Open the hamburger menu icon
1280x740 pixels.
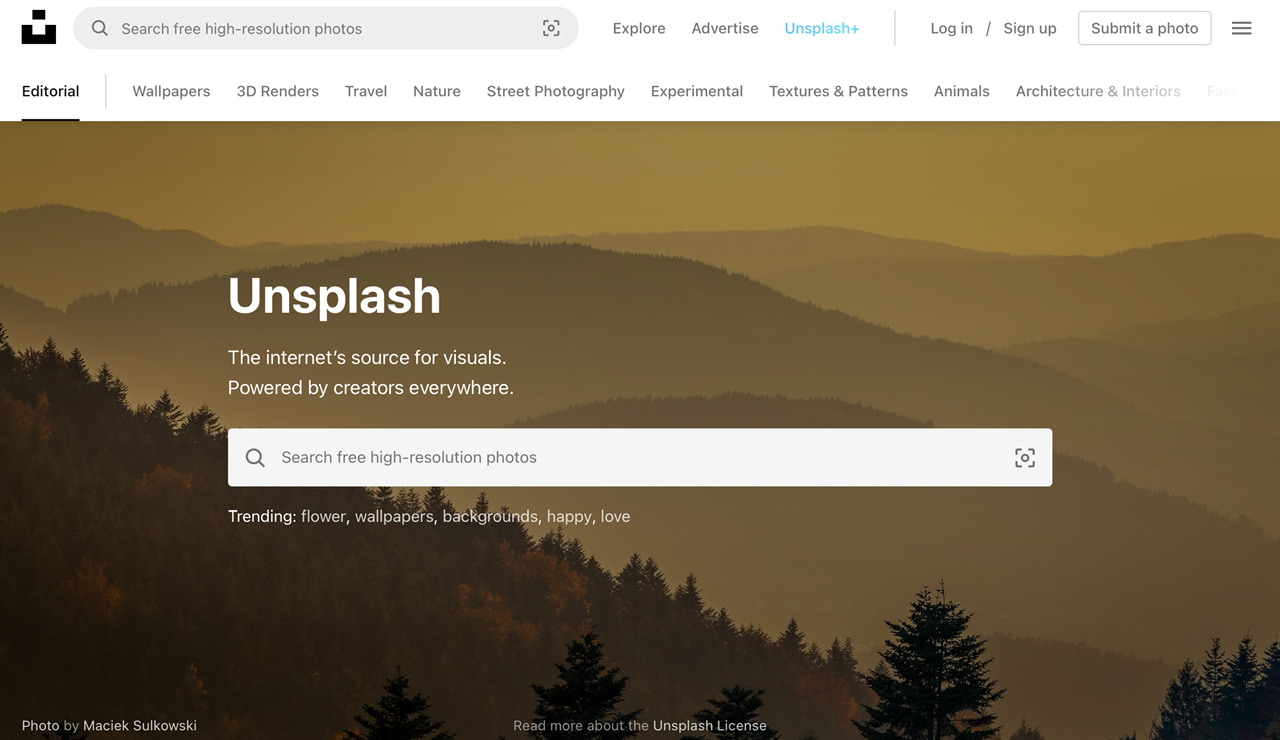point(1241,28)
